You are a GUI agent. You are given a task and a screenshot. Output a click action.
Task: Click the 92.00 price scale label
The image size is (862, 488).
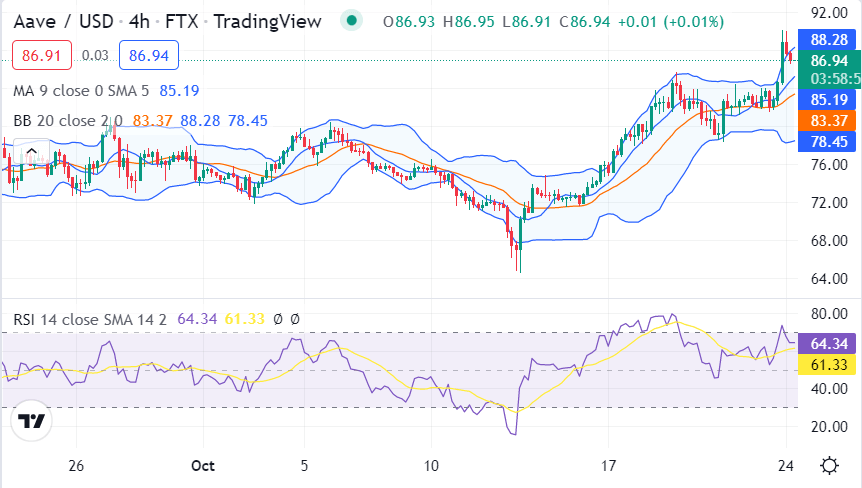coord(829,12)
